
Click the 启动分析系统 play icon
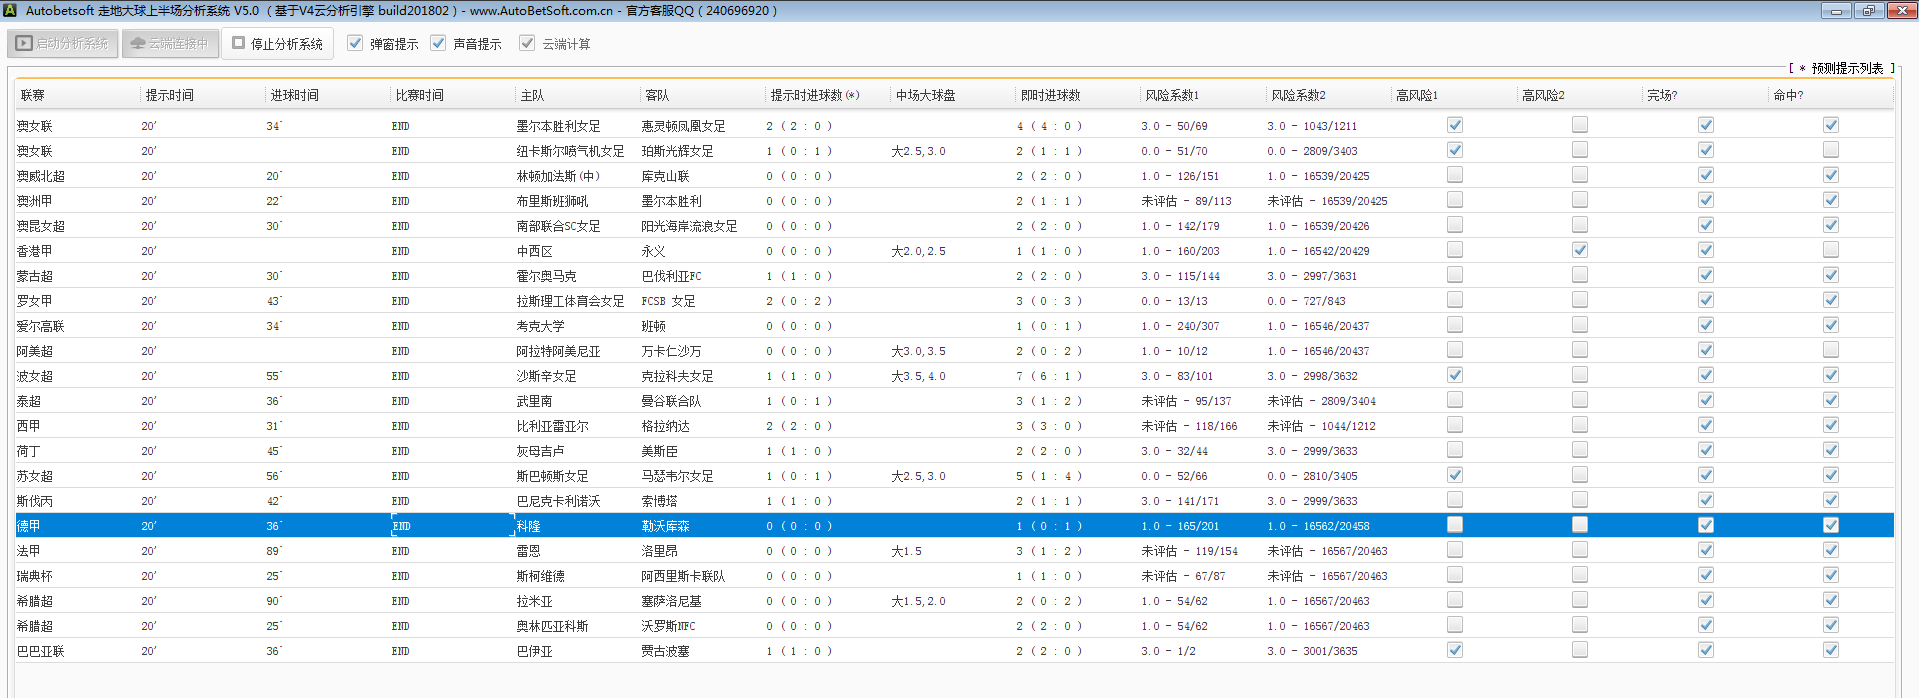tap(24, 44)
